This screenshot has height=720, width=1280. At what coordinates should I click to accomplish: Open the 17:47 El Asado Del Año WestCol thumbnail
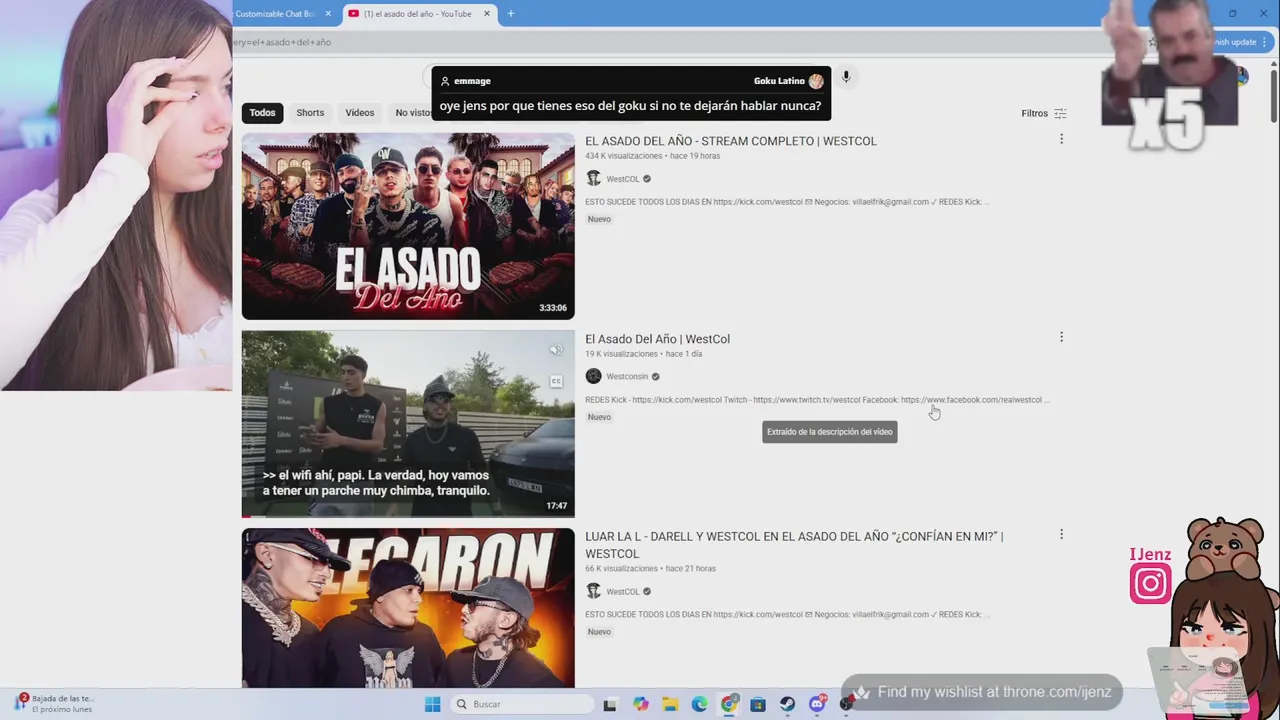point(408,424)
